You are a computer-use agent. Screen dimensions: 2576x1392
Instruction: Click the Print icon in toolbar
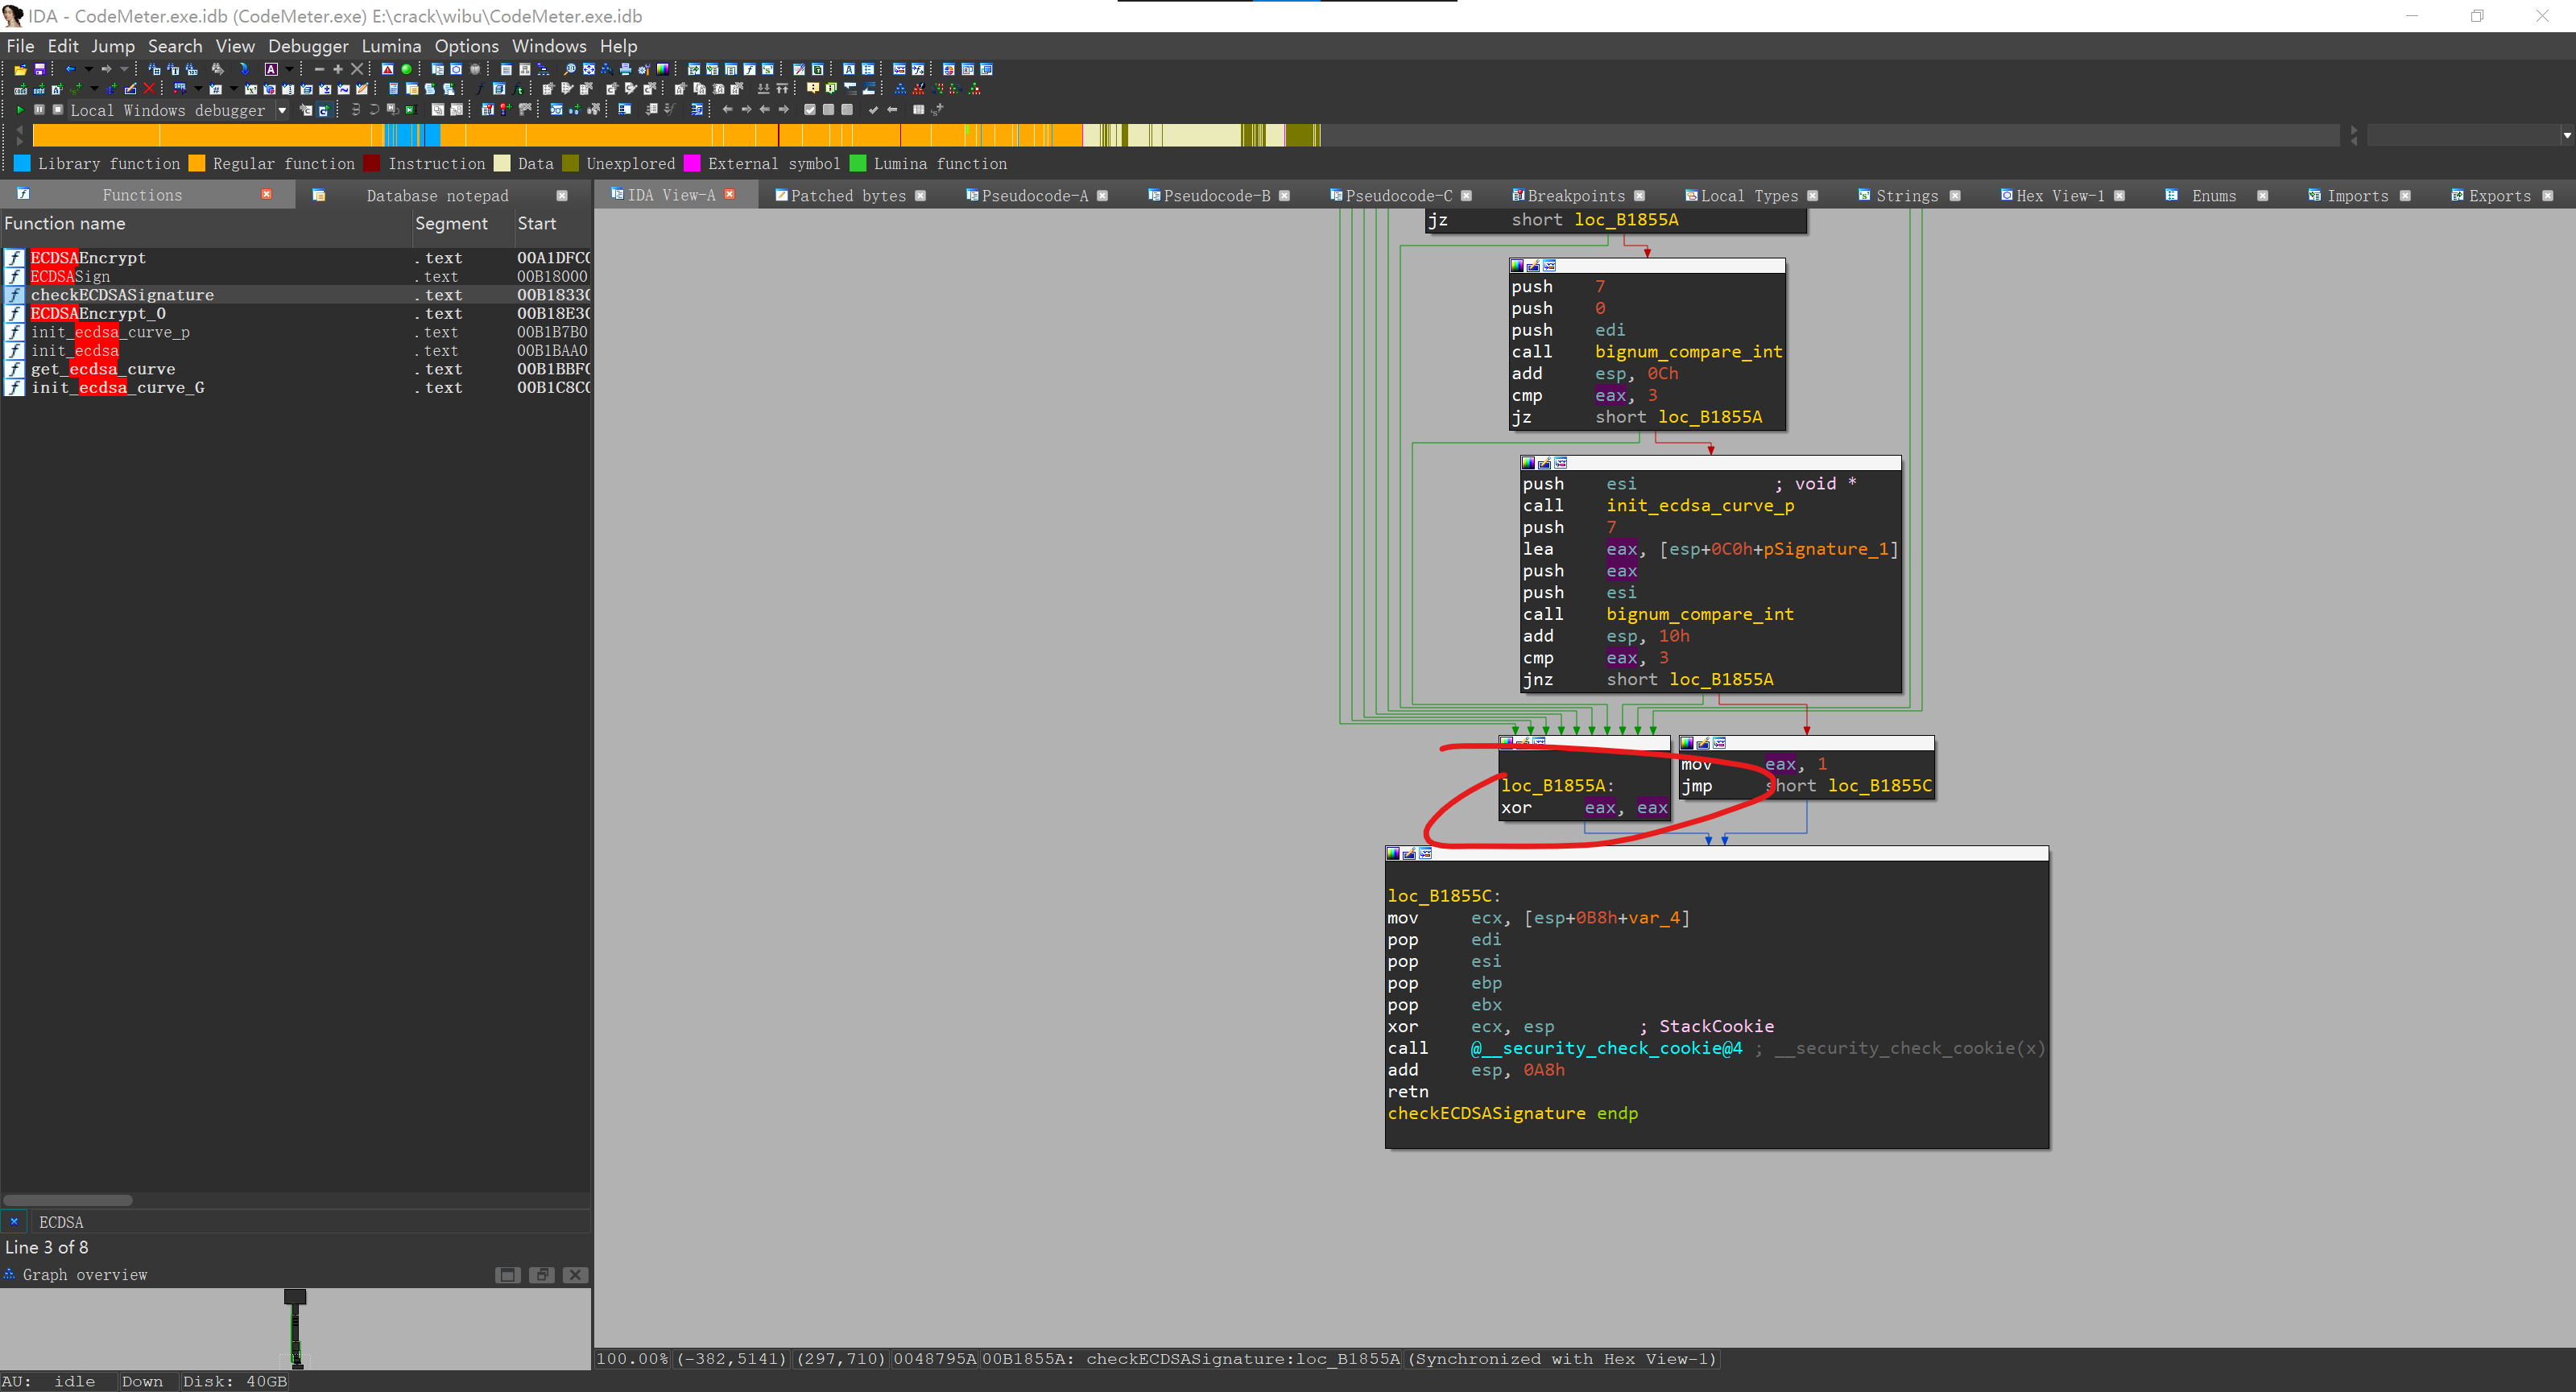click(625, 70)
